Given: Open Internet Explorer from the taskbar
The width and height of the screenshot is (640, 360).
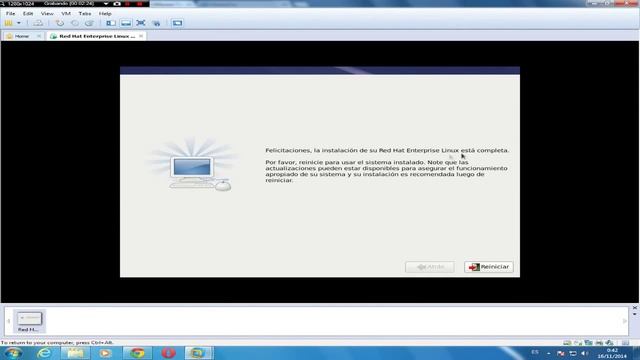Looking at the screenshot, I should (x=44, y=353).
